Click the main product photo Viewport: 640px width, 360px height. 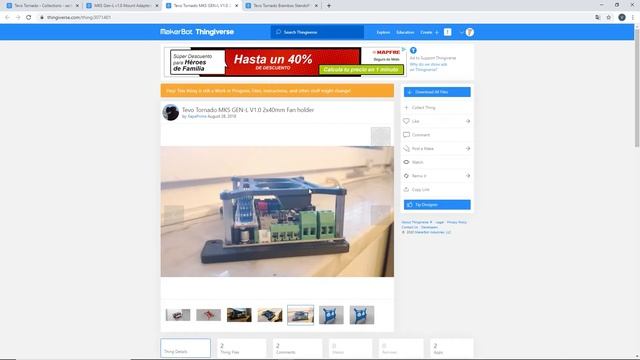(x=277, y=211)
